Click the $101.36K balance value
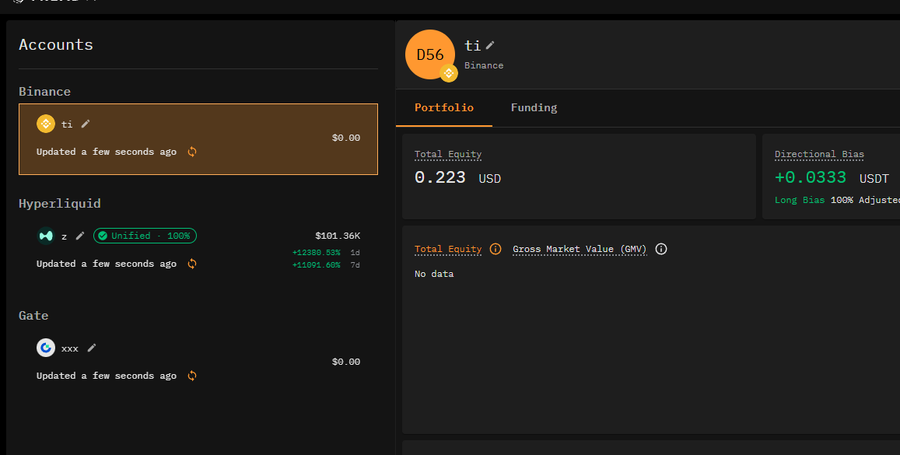 coord(338,236)
